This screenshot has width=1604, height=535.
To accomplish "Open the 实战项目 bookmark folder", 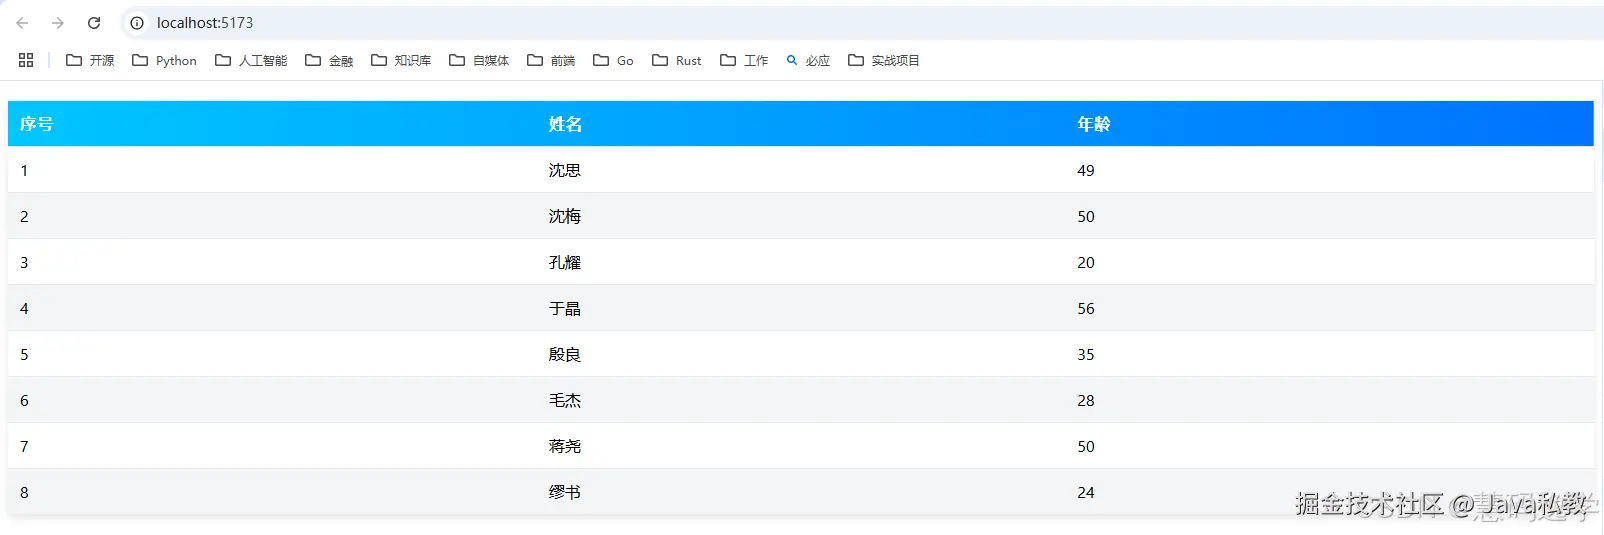I will click(x=884, y=60).
